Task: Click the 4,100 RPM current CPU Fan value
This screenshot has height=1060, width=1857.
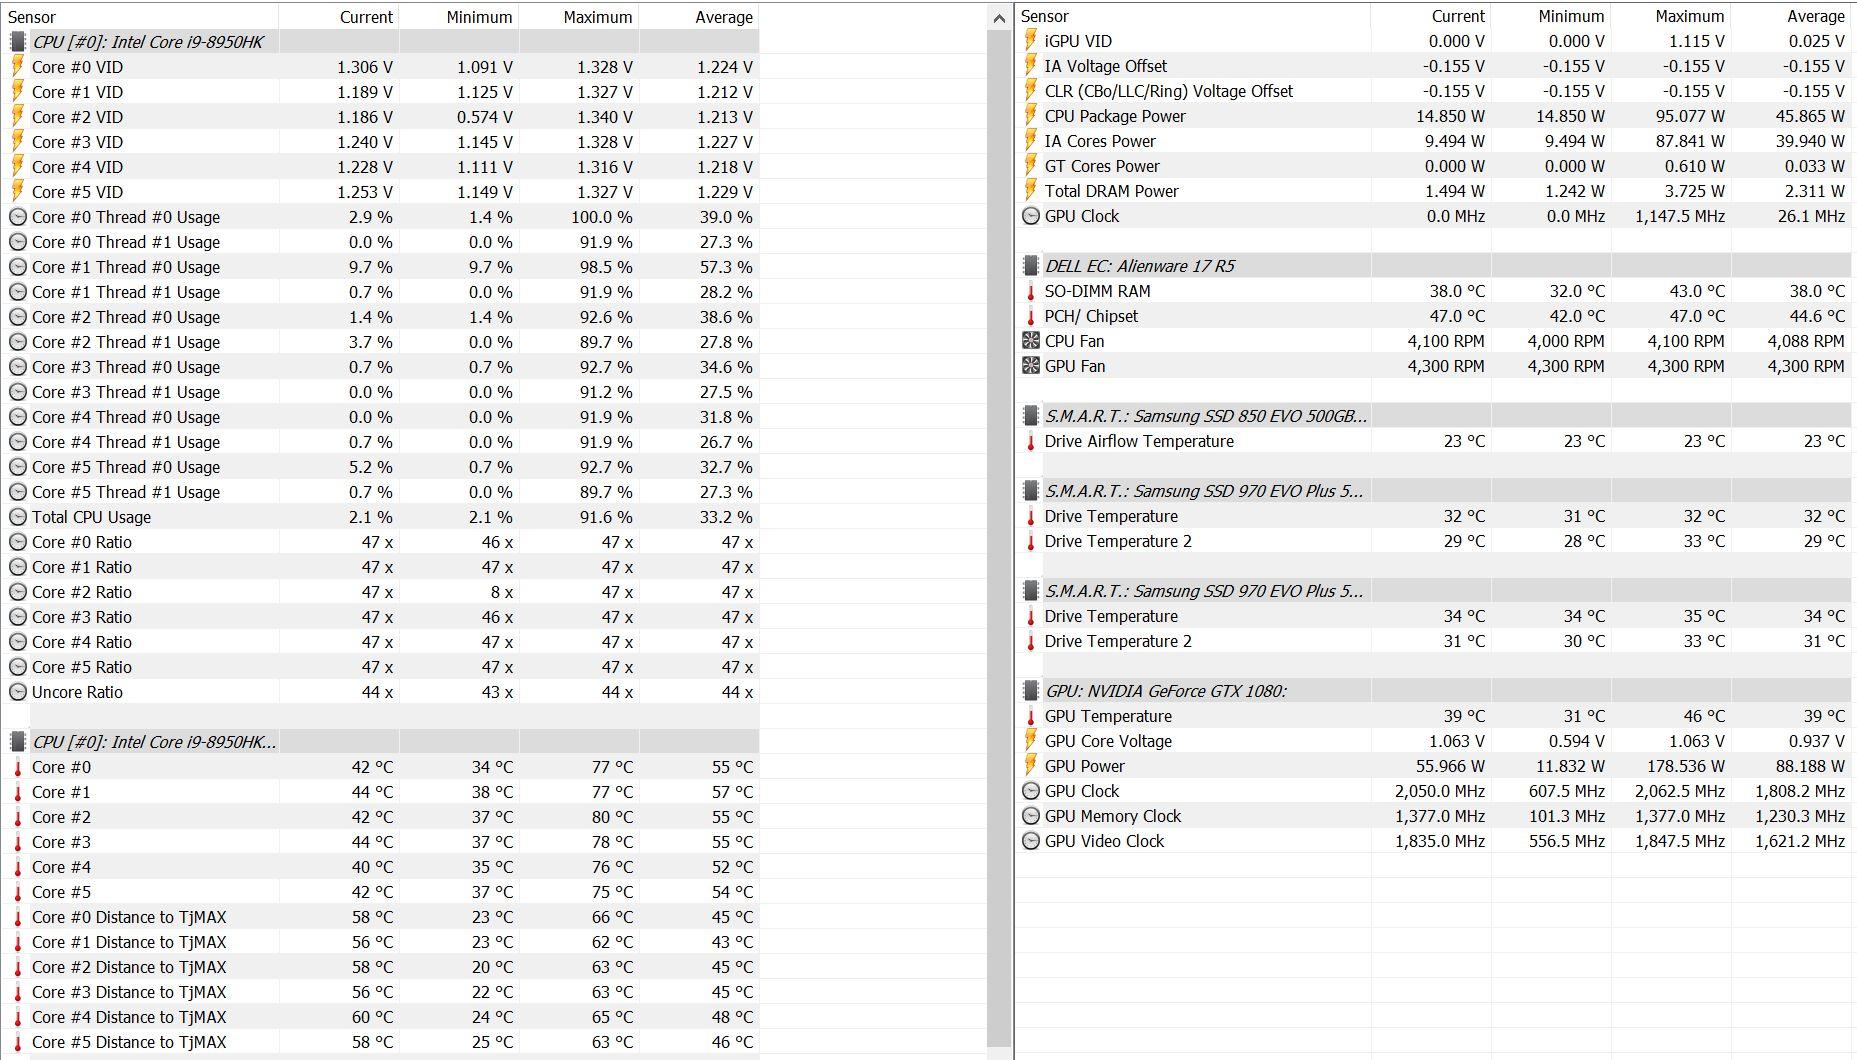Action: 1446,341
